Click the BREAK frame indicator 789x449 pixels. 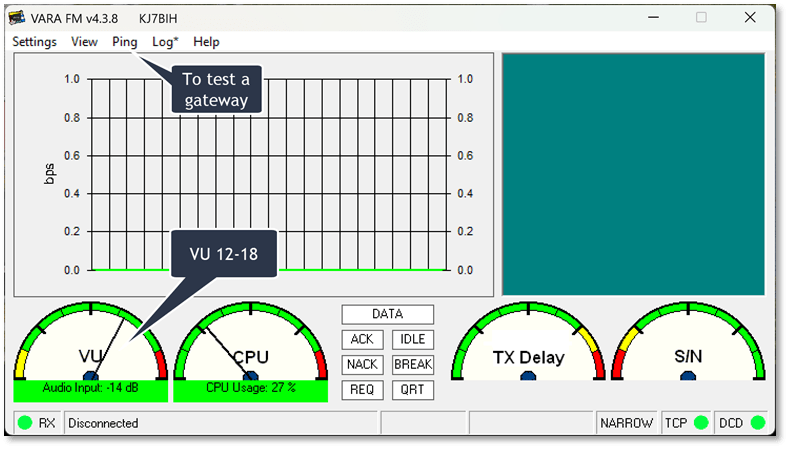[413, 365]
